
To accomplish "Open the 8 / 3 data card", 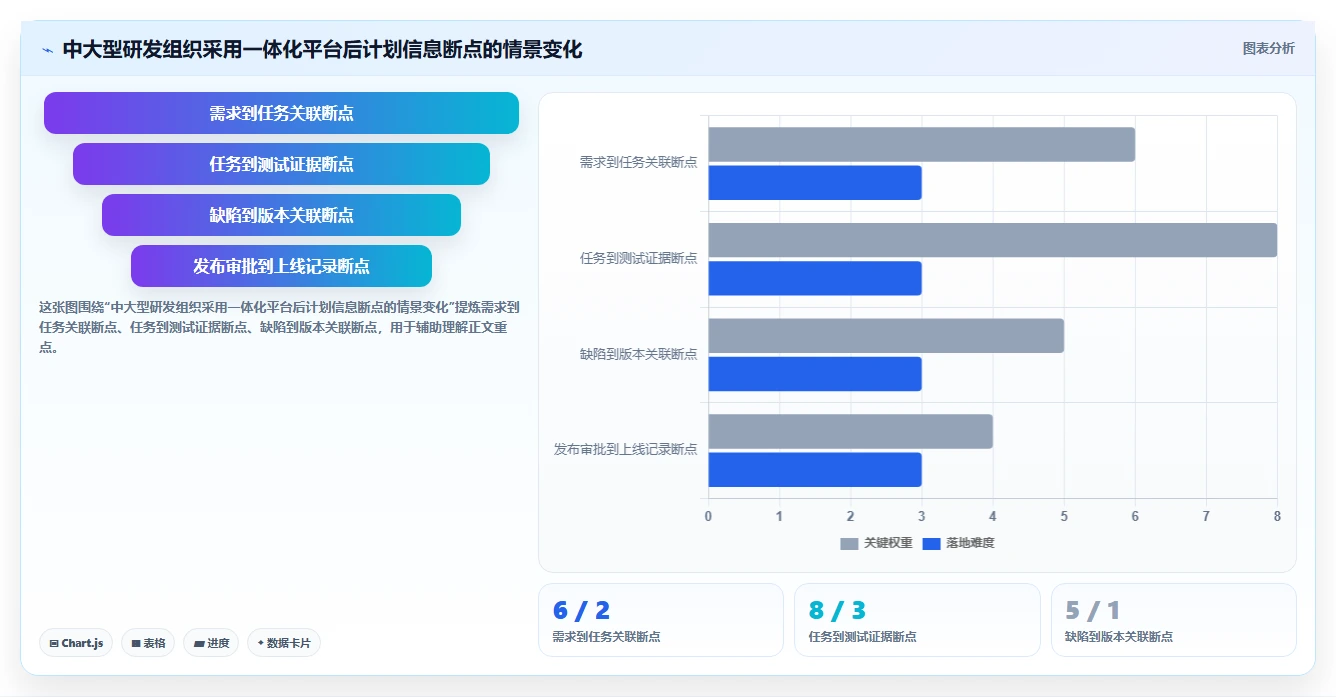I will point(917,620).
